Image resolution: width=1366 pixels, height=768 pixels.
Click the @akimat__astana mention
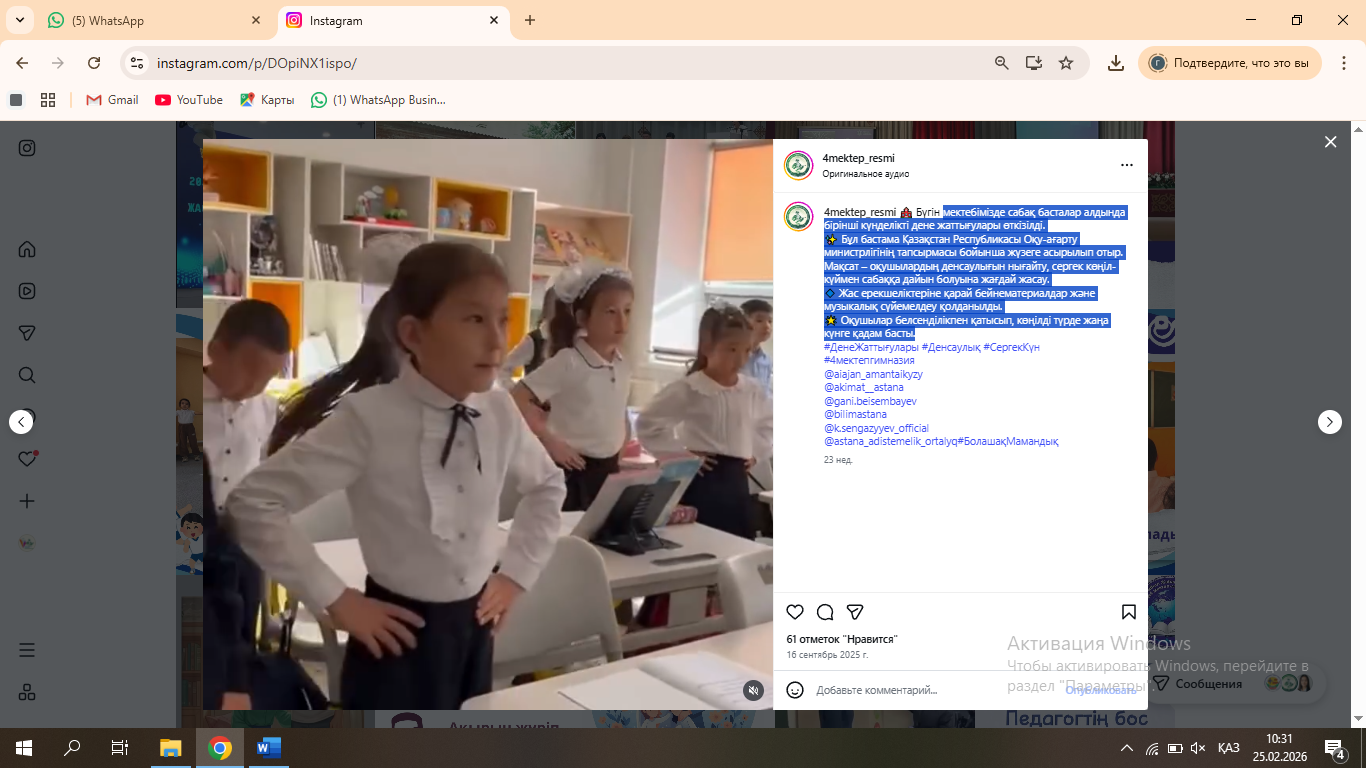point(863,387)
